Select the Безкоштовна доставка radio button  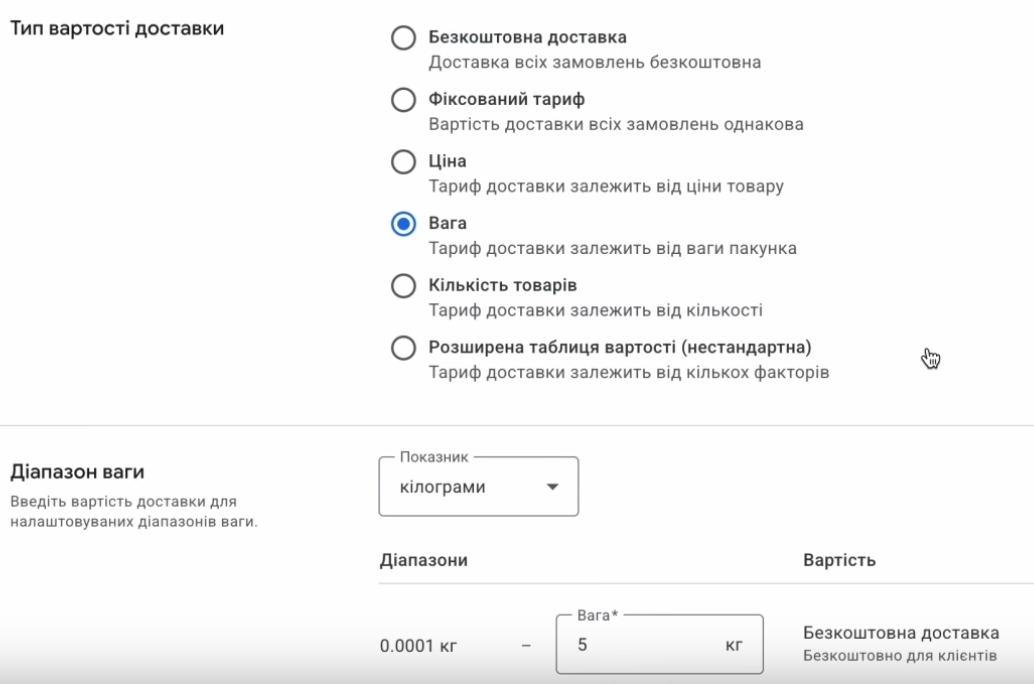(403, 38)
